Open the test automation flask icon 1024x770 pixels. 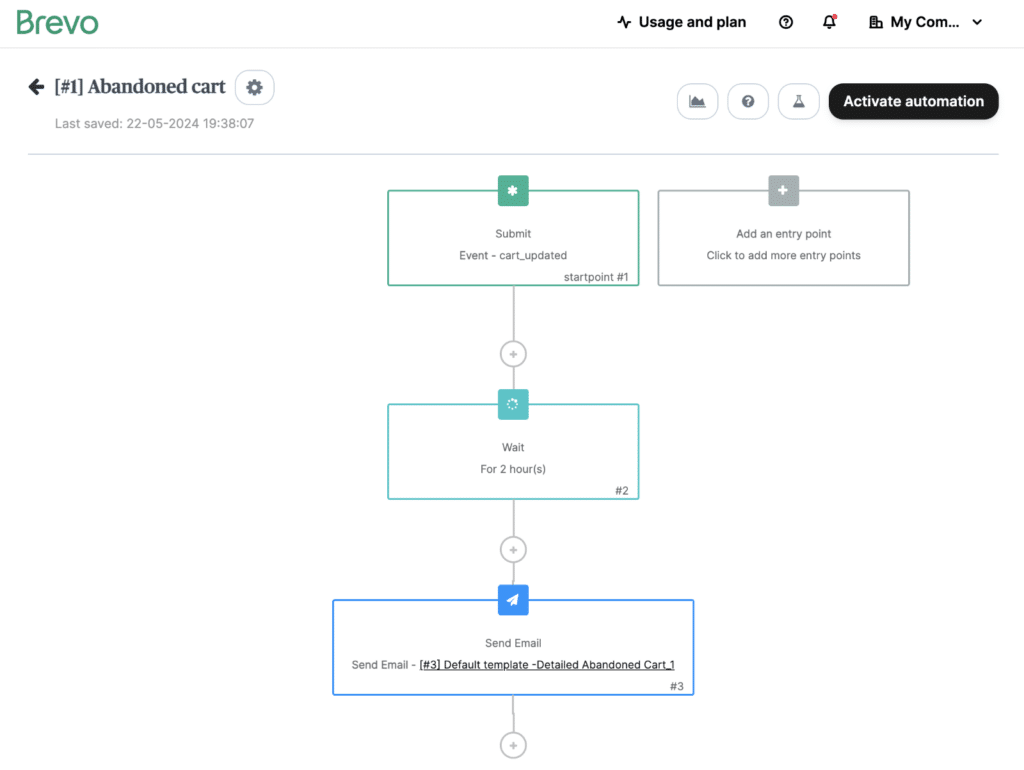click(x=798, y=101)
